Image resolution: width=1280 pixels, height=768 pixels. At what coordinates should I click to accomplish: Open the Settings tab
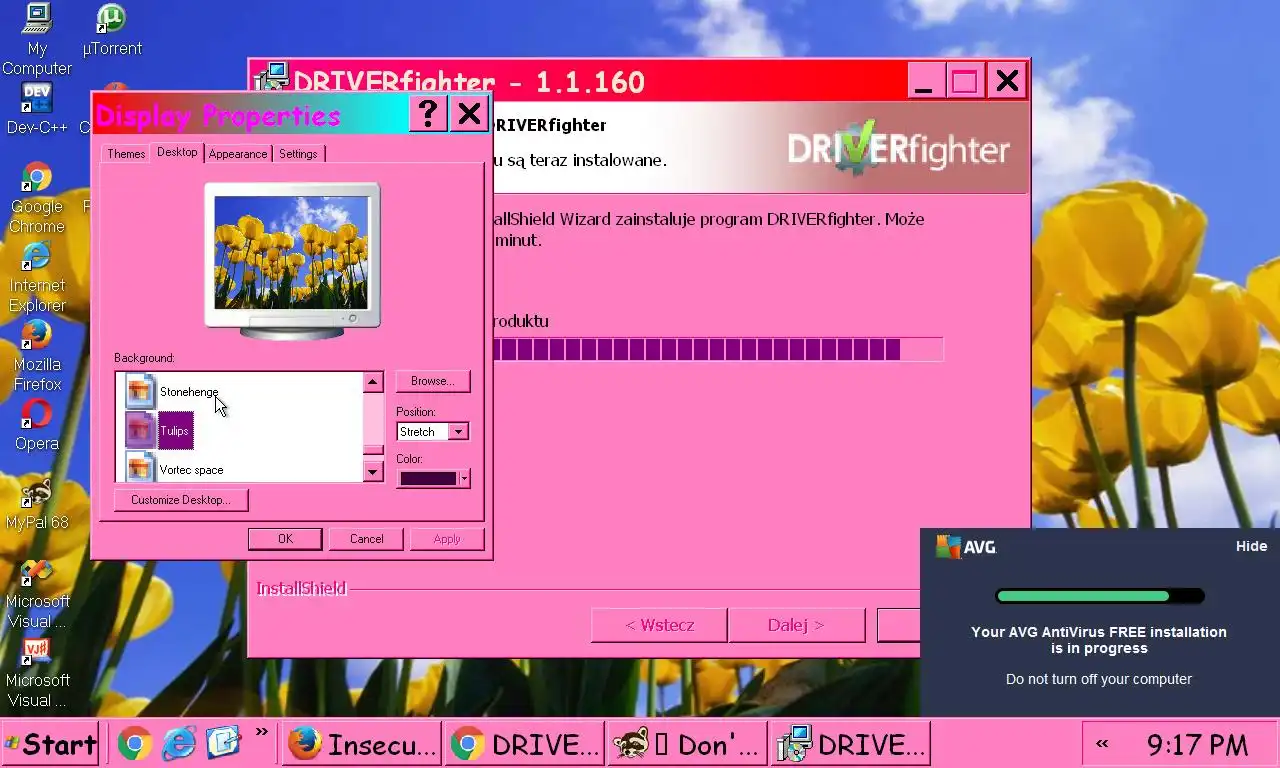point(298,154)
